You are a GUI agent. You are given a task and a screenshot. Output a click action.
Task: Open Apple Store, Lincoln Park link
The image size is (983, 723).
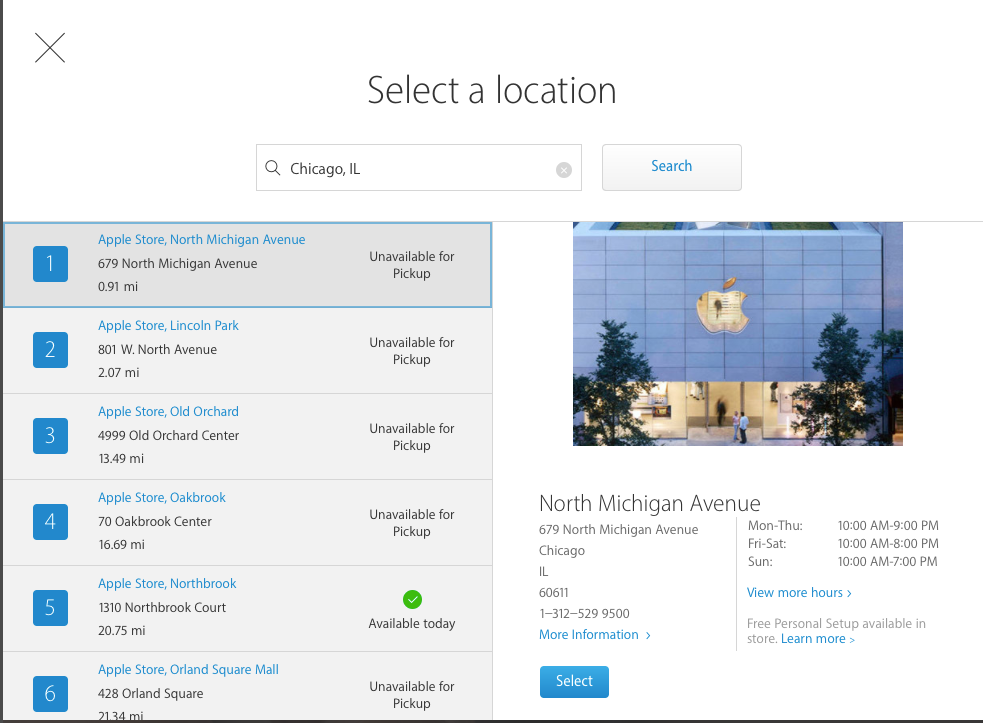168,325
